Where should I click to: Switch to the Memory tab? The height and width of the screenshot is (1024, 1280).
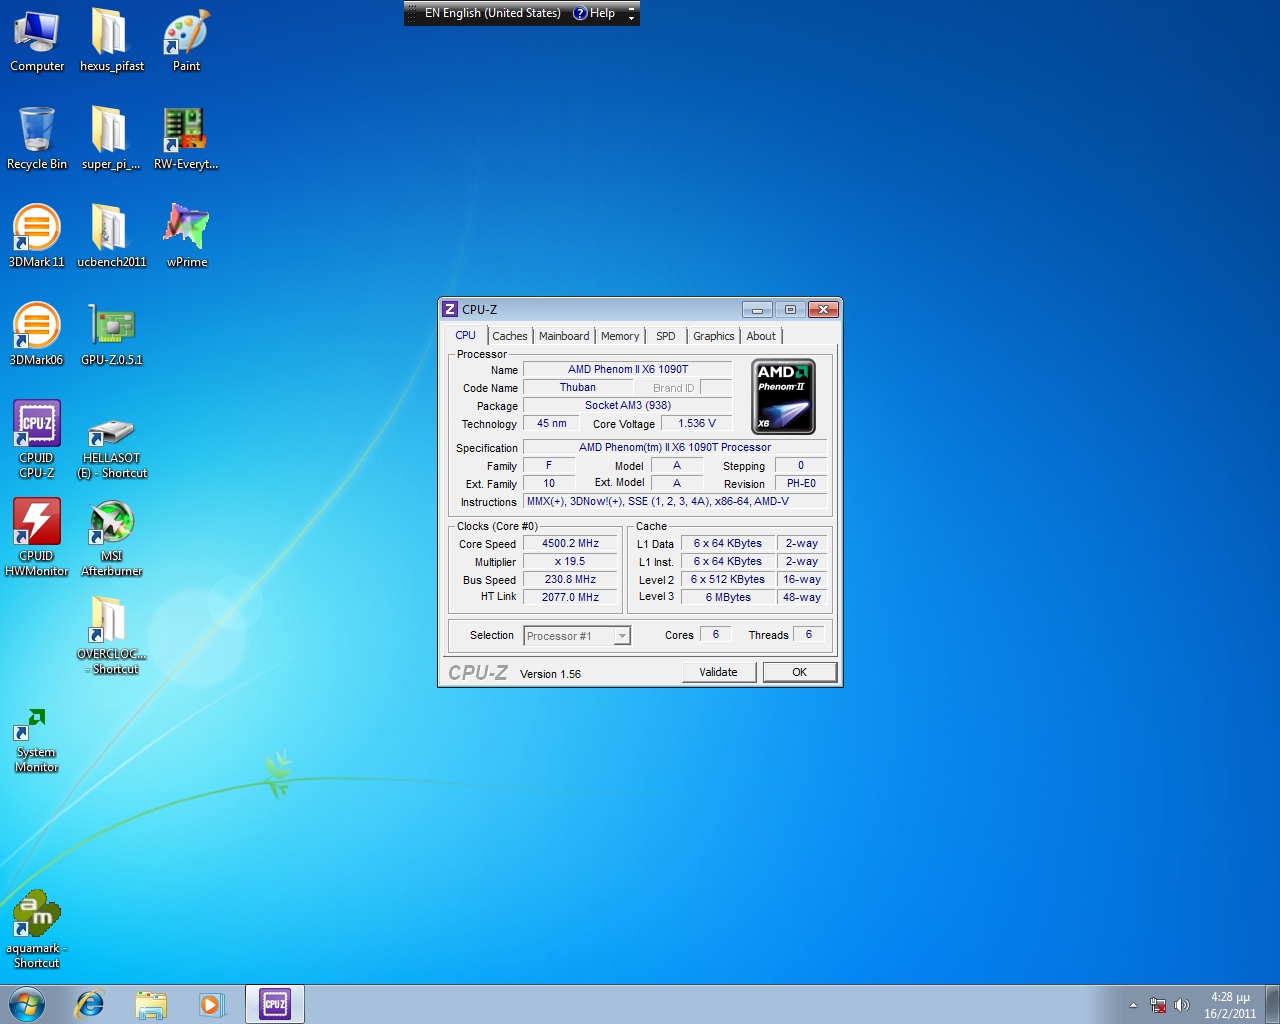pyautogui.click(x=620, y=336)
